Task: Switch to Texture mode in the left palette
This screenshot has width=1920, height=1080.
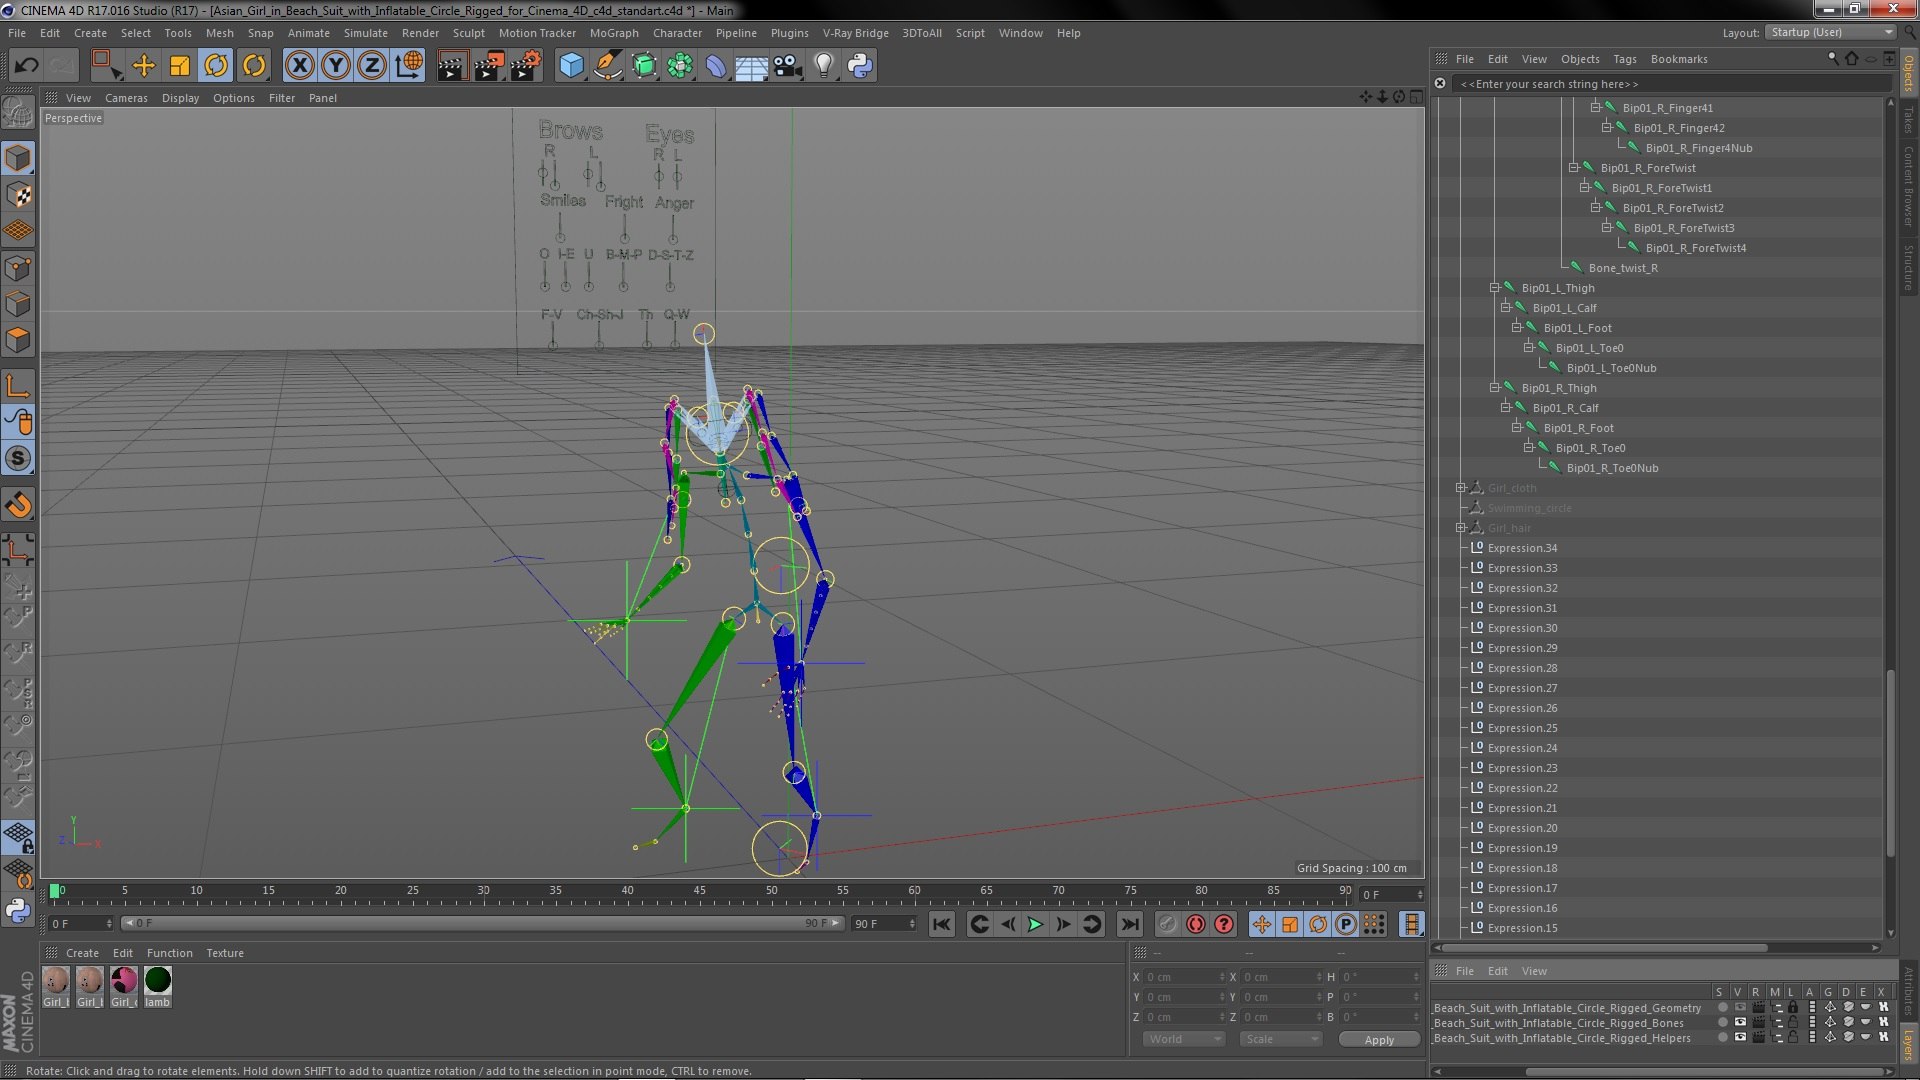Action: pos(18,195)
